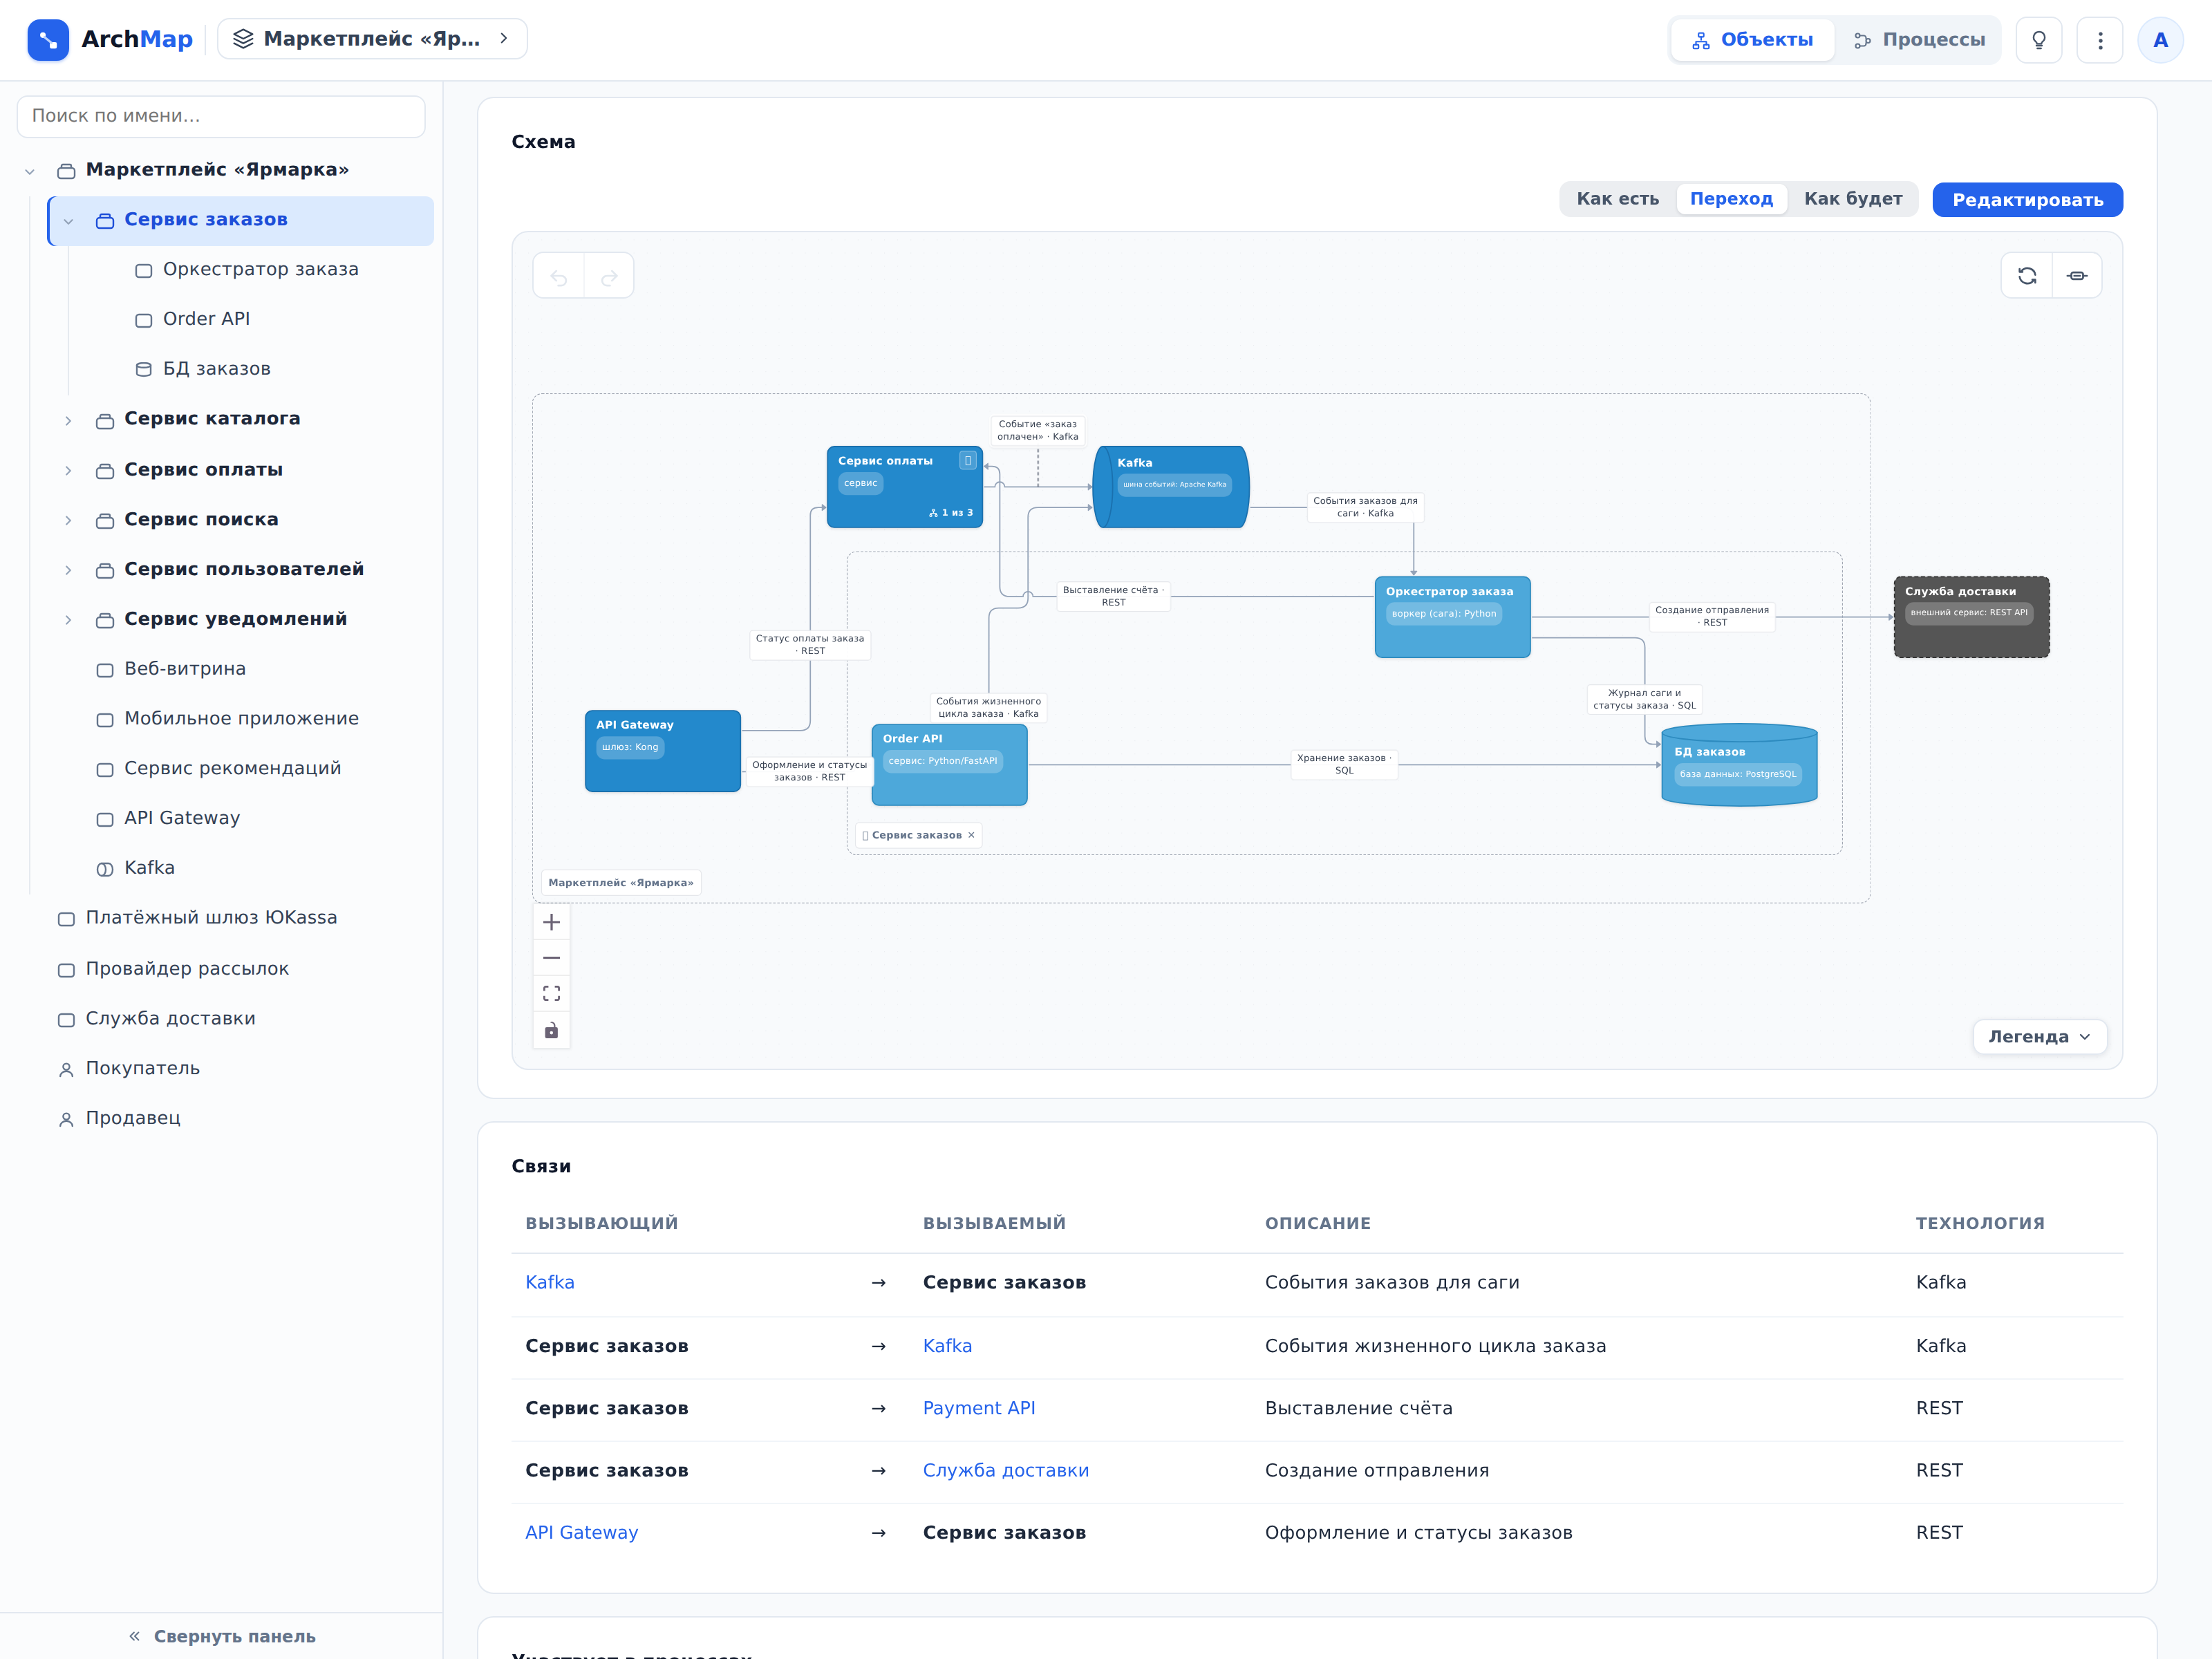
Task: Open the Легенда dropdown
Action: coord(2039,1037)
